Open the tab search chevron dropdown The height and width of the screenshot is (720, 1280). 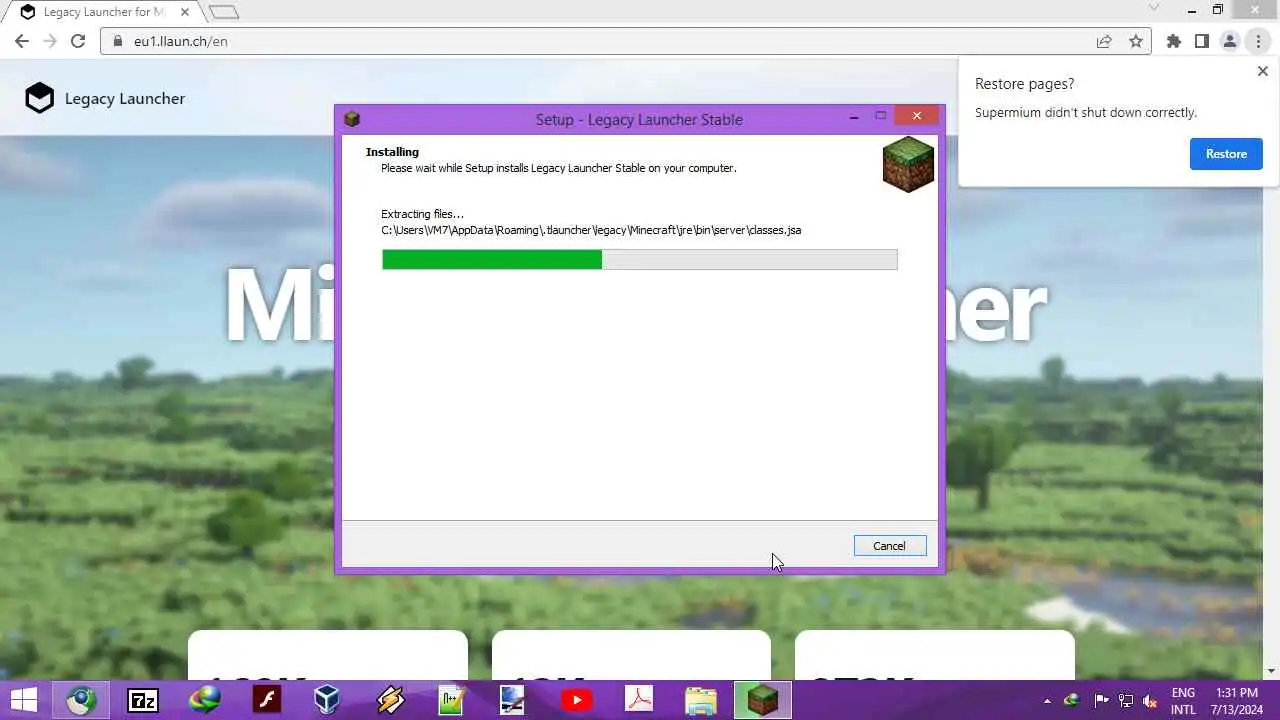pyautogui.click(x=1153, y=8)
